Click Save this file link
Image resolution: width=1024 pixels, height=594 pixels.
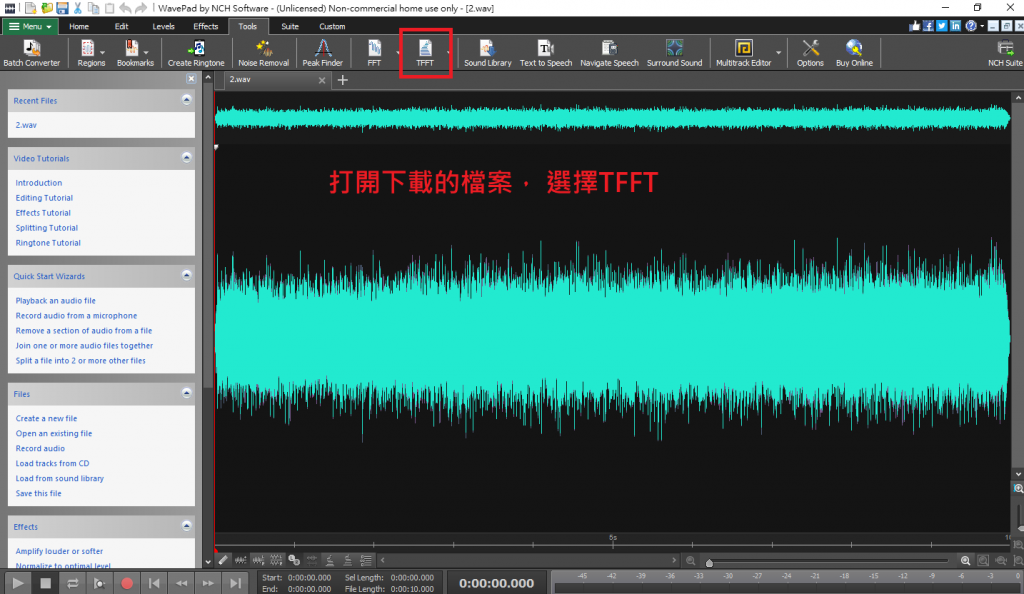[39, 493]
